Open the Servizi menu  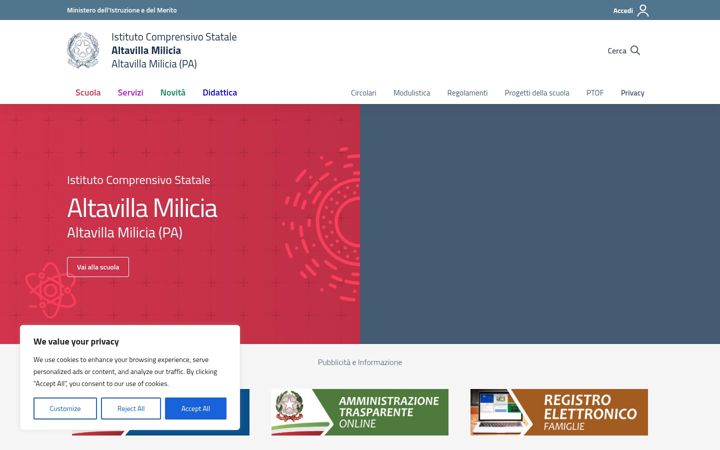(x=130, y=93)
